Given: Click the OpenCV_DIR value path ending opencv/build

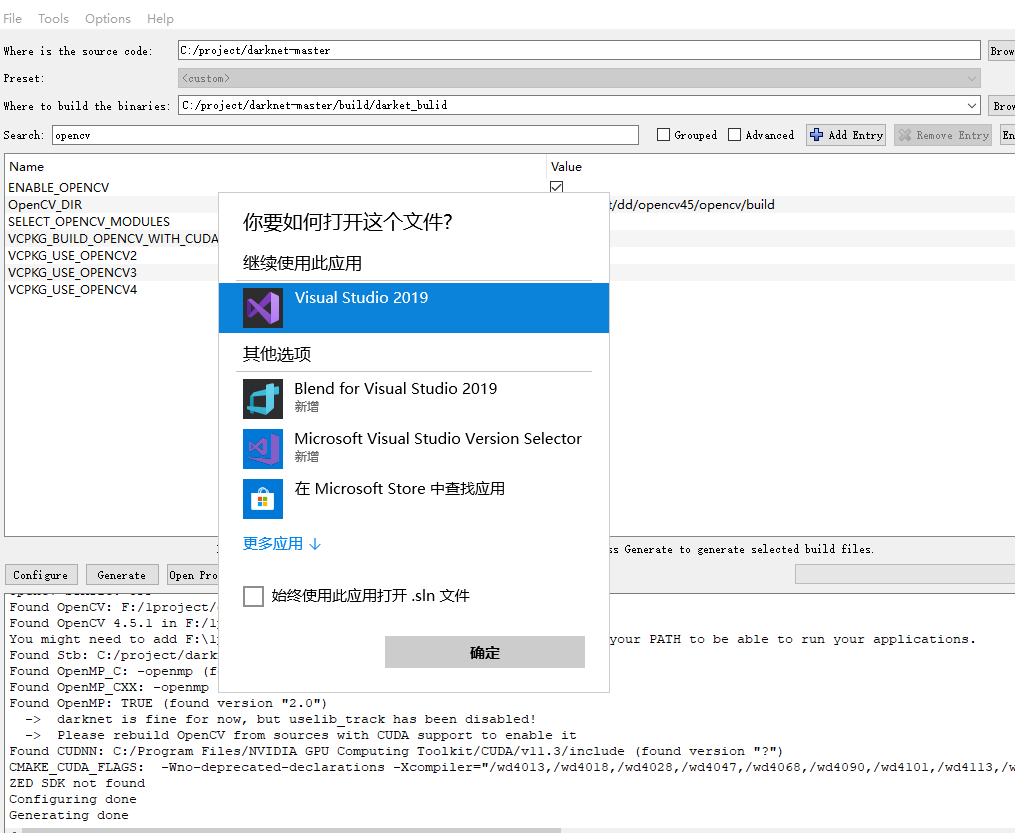Looking at the screenshot, I should click(692, 205).
